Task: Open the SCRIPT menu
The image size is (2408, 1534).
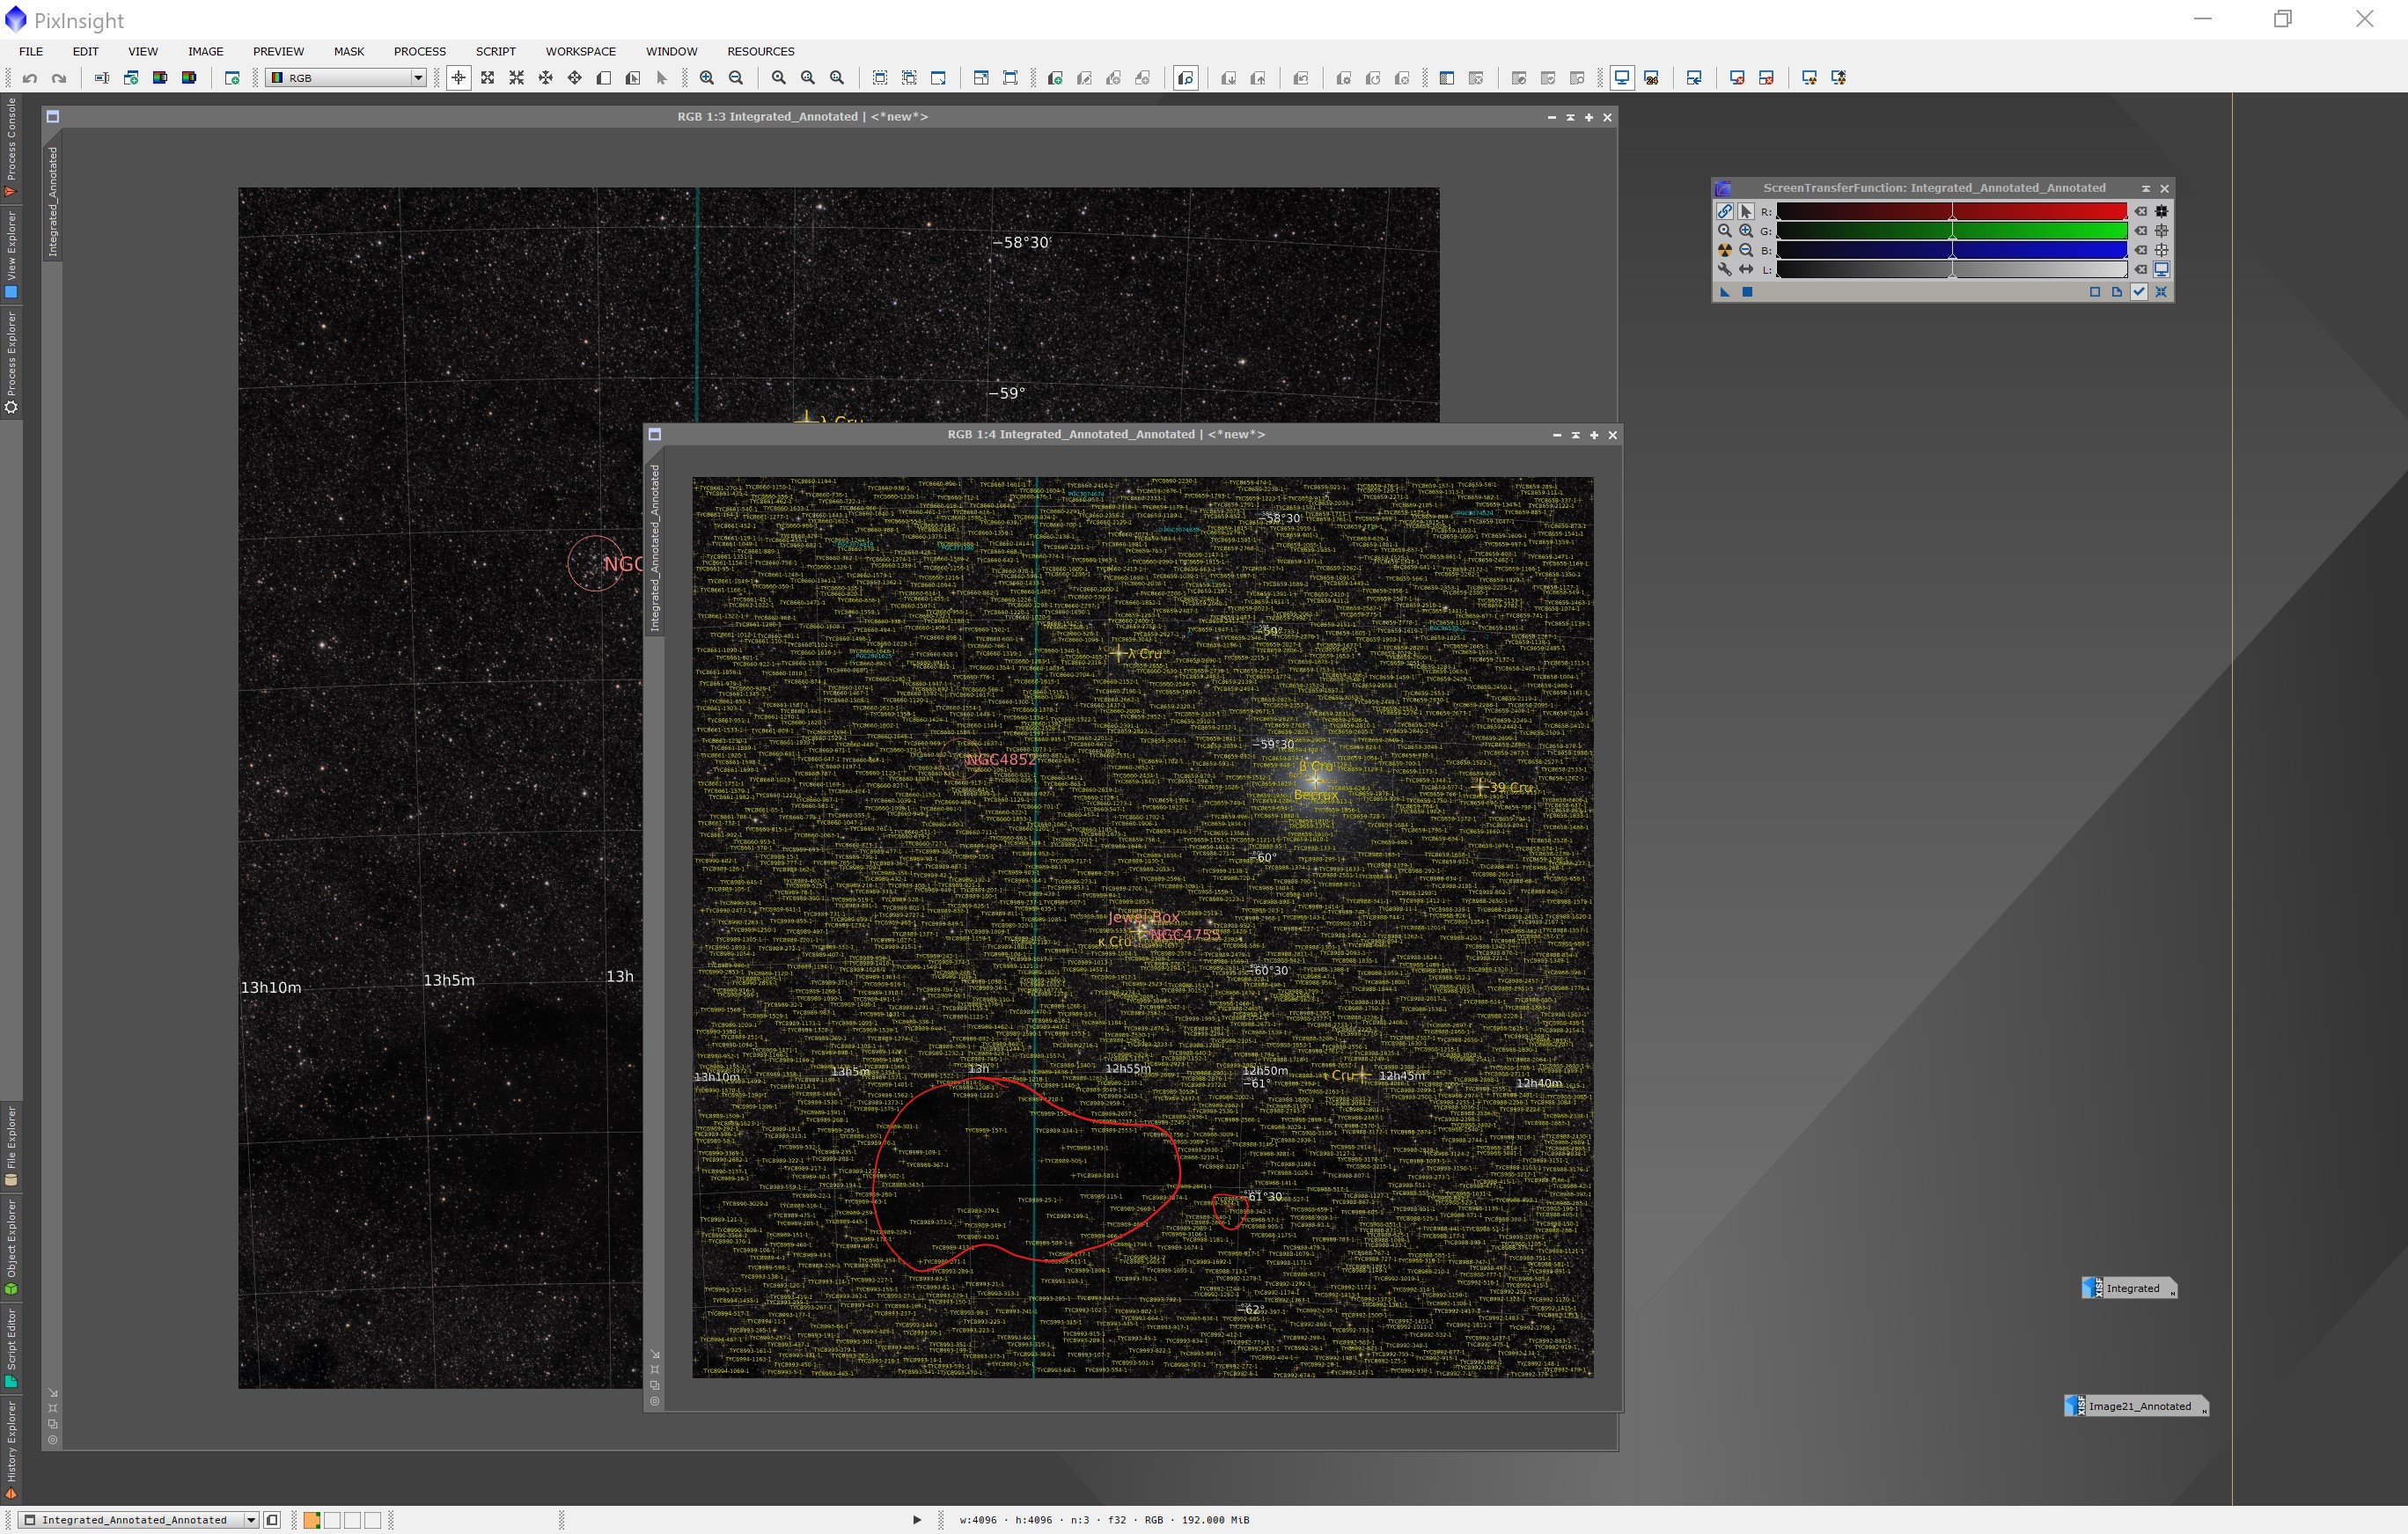Action: (496, 51)
